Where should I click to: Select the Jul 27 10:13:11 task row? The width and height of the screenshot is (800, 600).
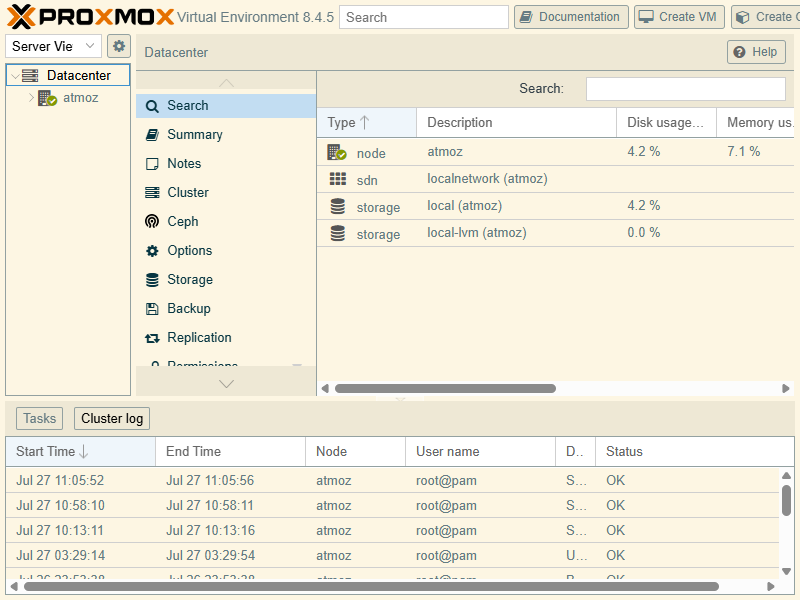392,530
